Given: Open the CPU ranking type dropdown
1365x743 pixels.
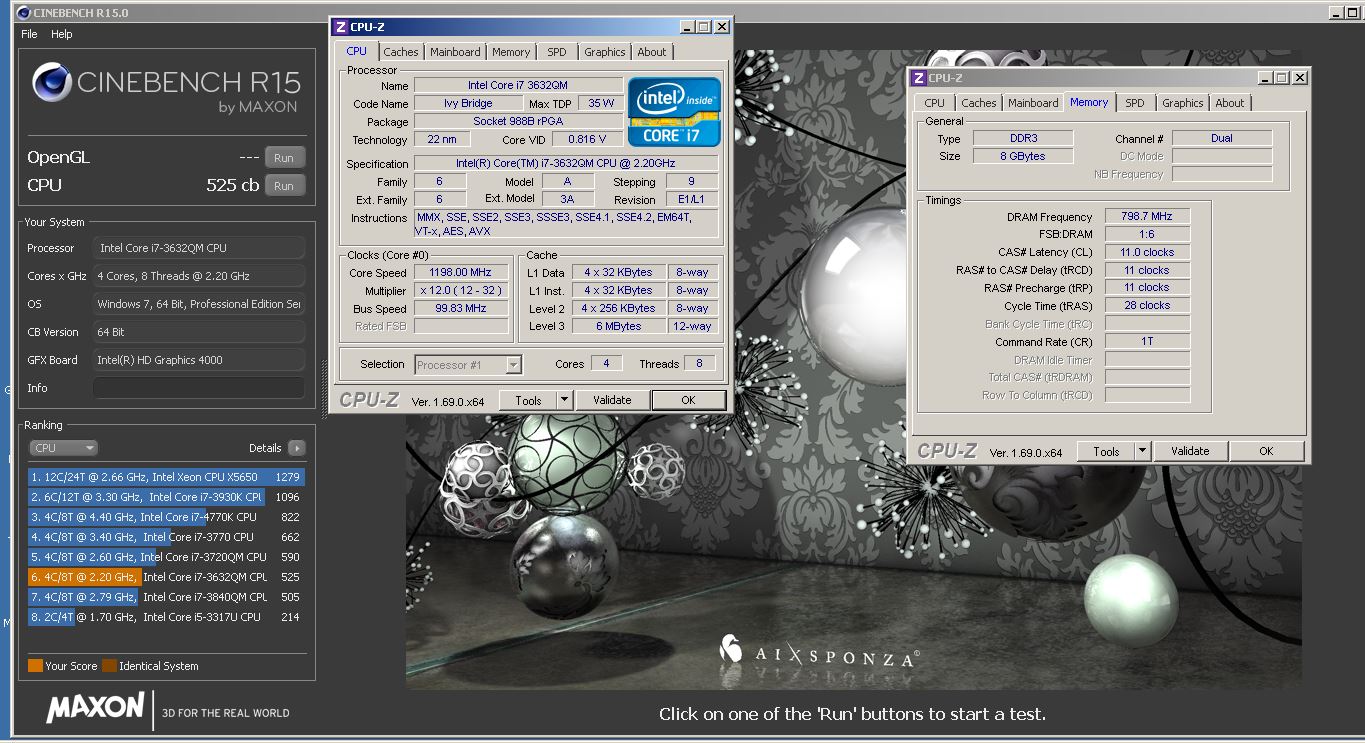Looking at the screenshot, I should (63, 448).
